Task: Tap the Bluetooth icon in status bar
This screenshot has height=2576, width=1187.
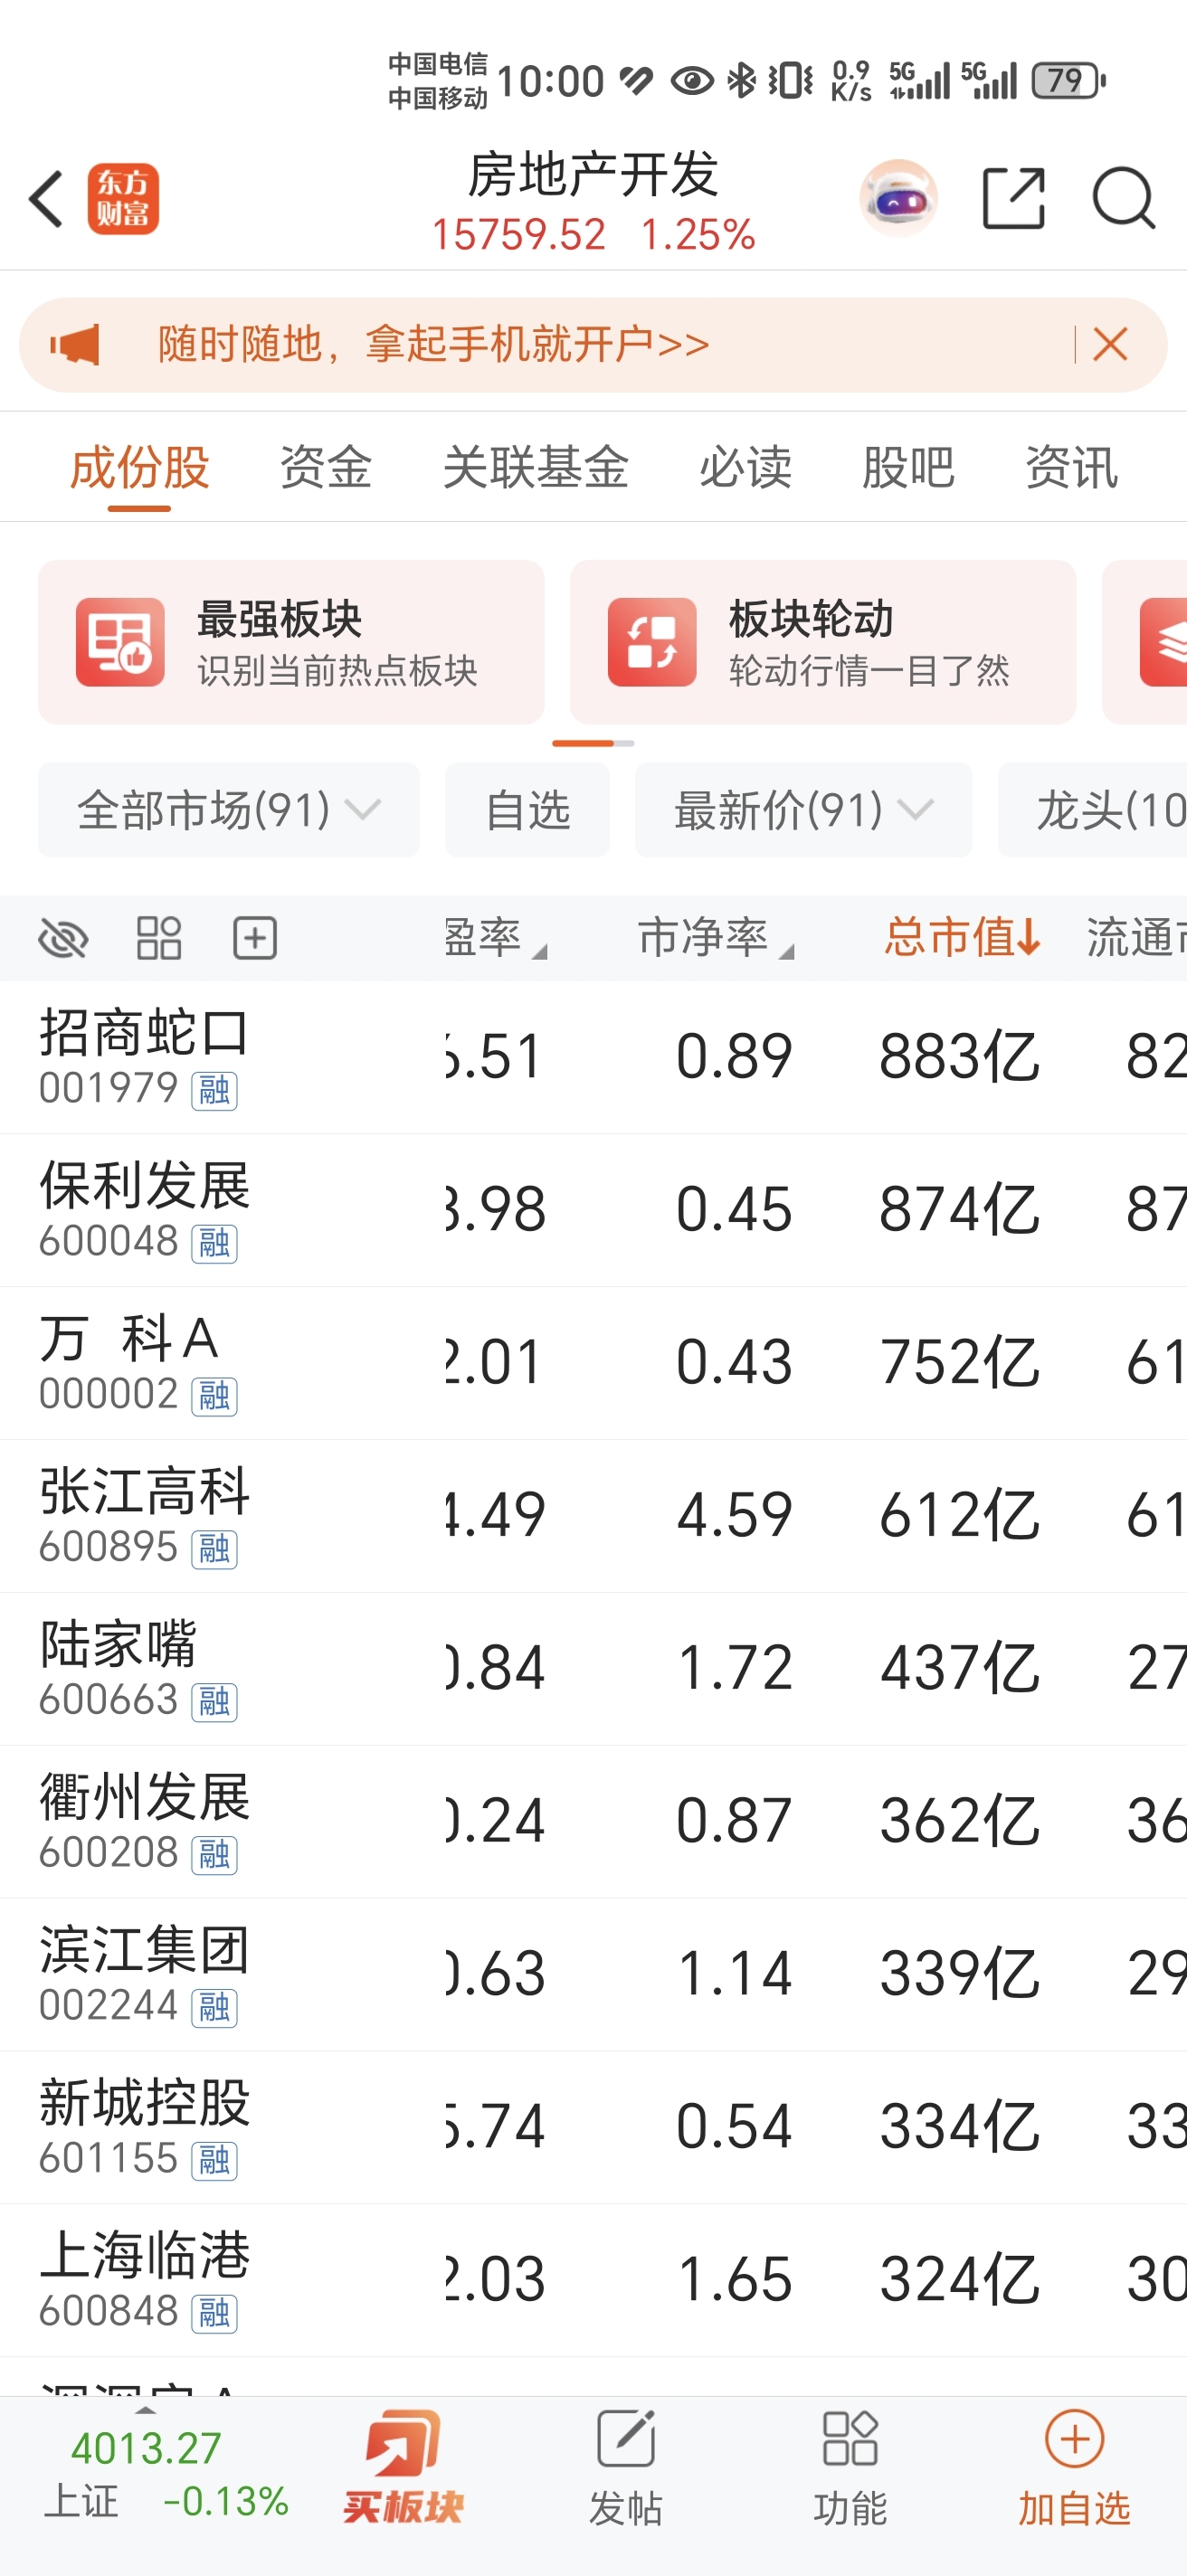Action: pos(741,80)
